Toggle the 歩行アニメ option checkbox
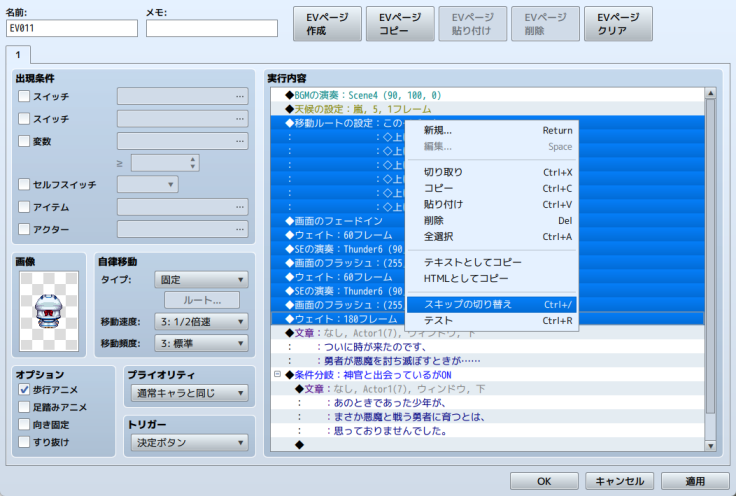The width and height of the screenshot is (736, 496). 25,389
